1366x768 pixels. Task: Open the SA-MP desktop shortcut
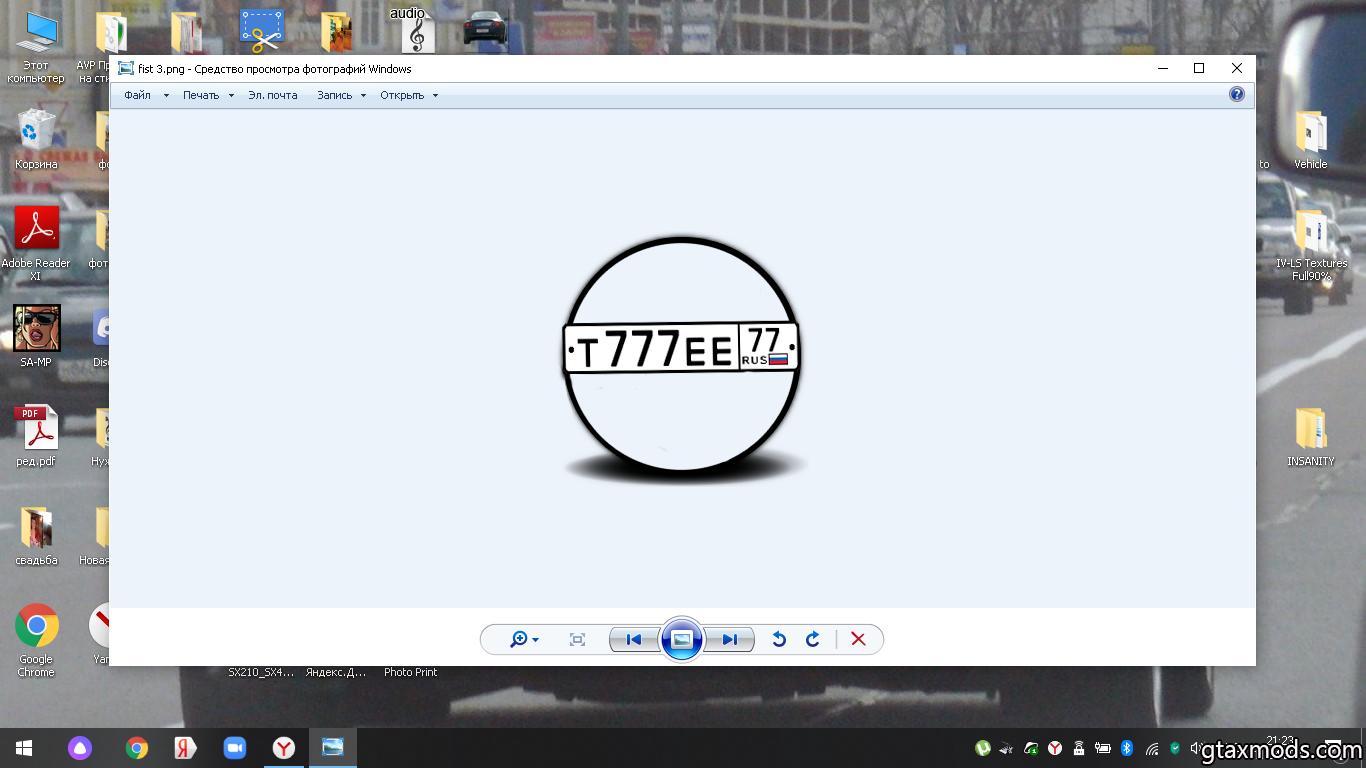tap(37, 329)
